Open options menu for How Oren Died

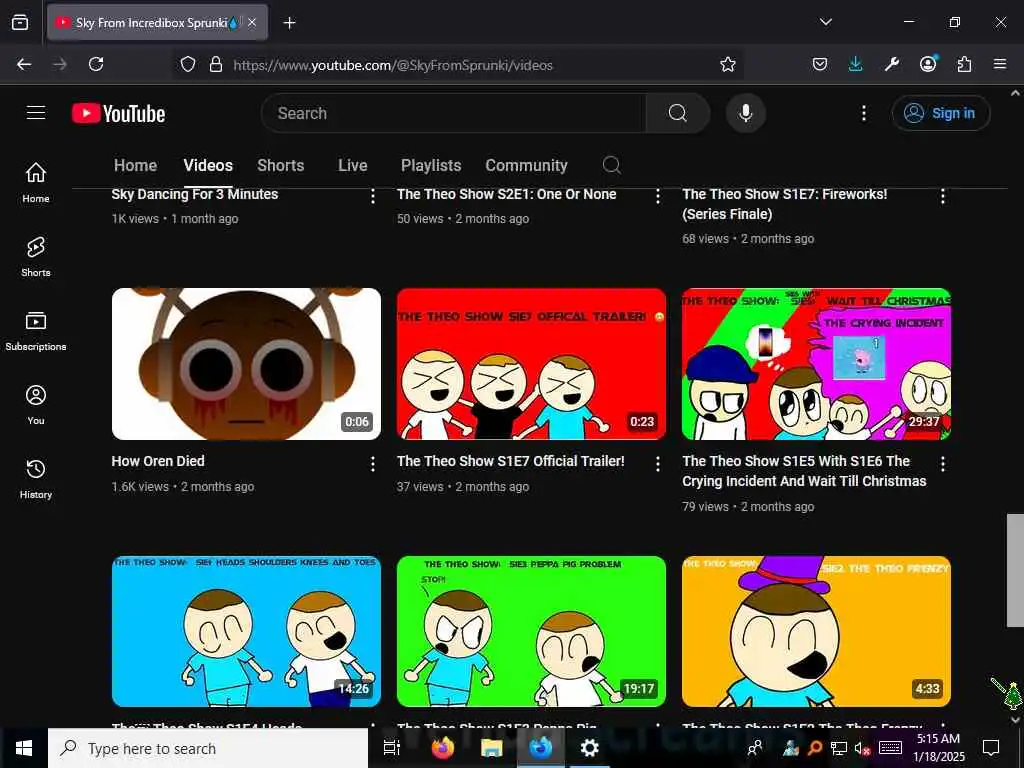click(373, 464)
